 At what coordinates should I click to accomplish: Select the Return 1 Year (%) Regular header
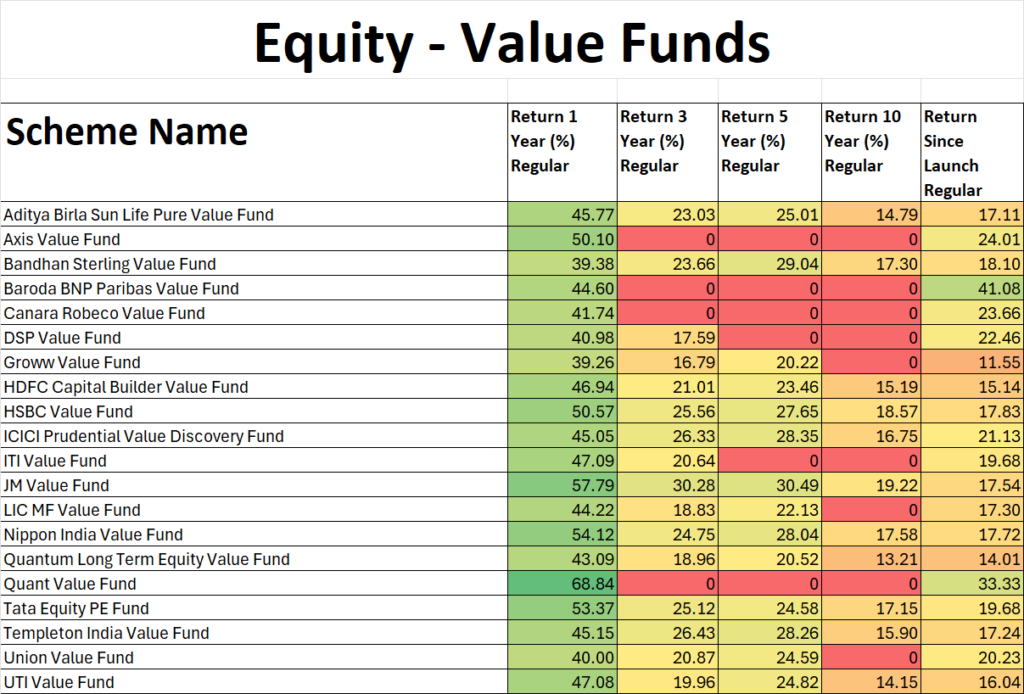tap(562, 152)
